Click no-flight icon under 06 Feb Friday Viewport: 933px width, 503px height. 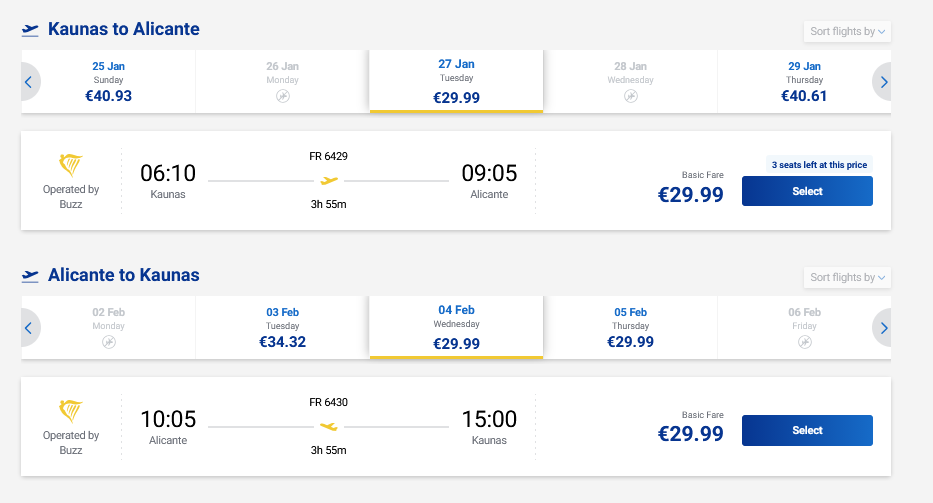click(x=804, y=342)
